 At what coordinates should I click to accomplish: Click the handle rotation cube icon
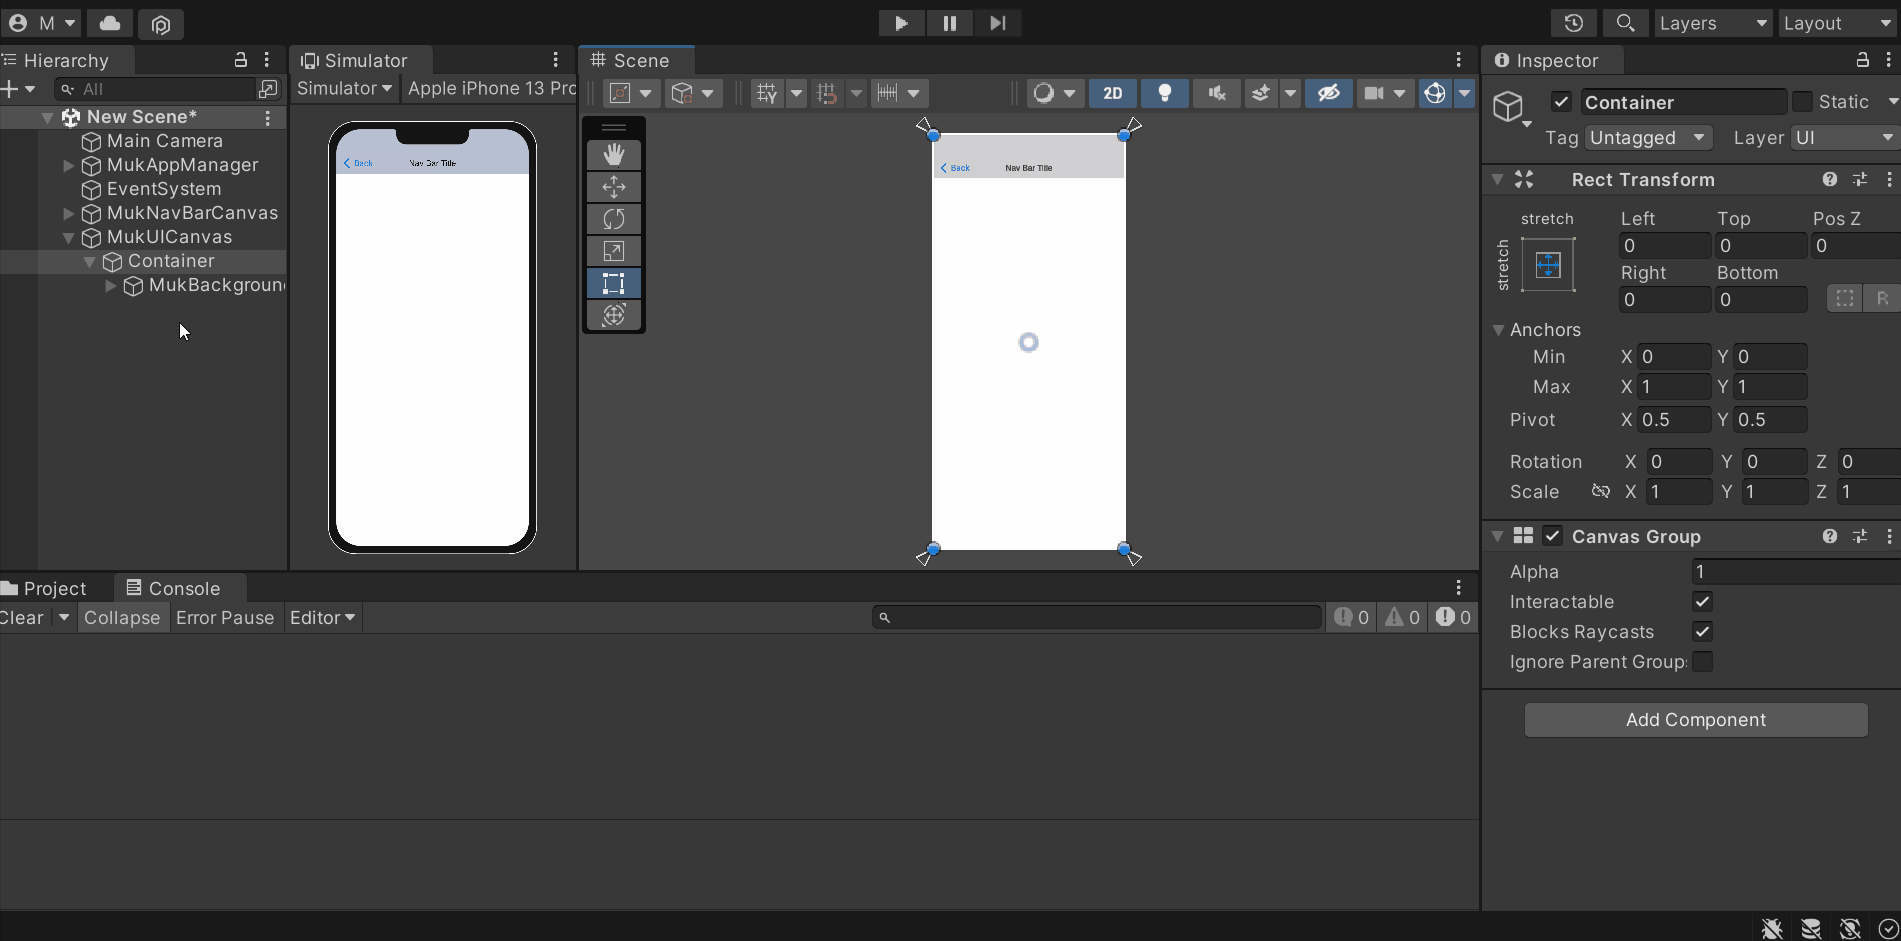pyautogui.click(x=682, y=93)
